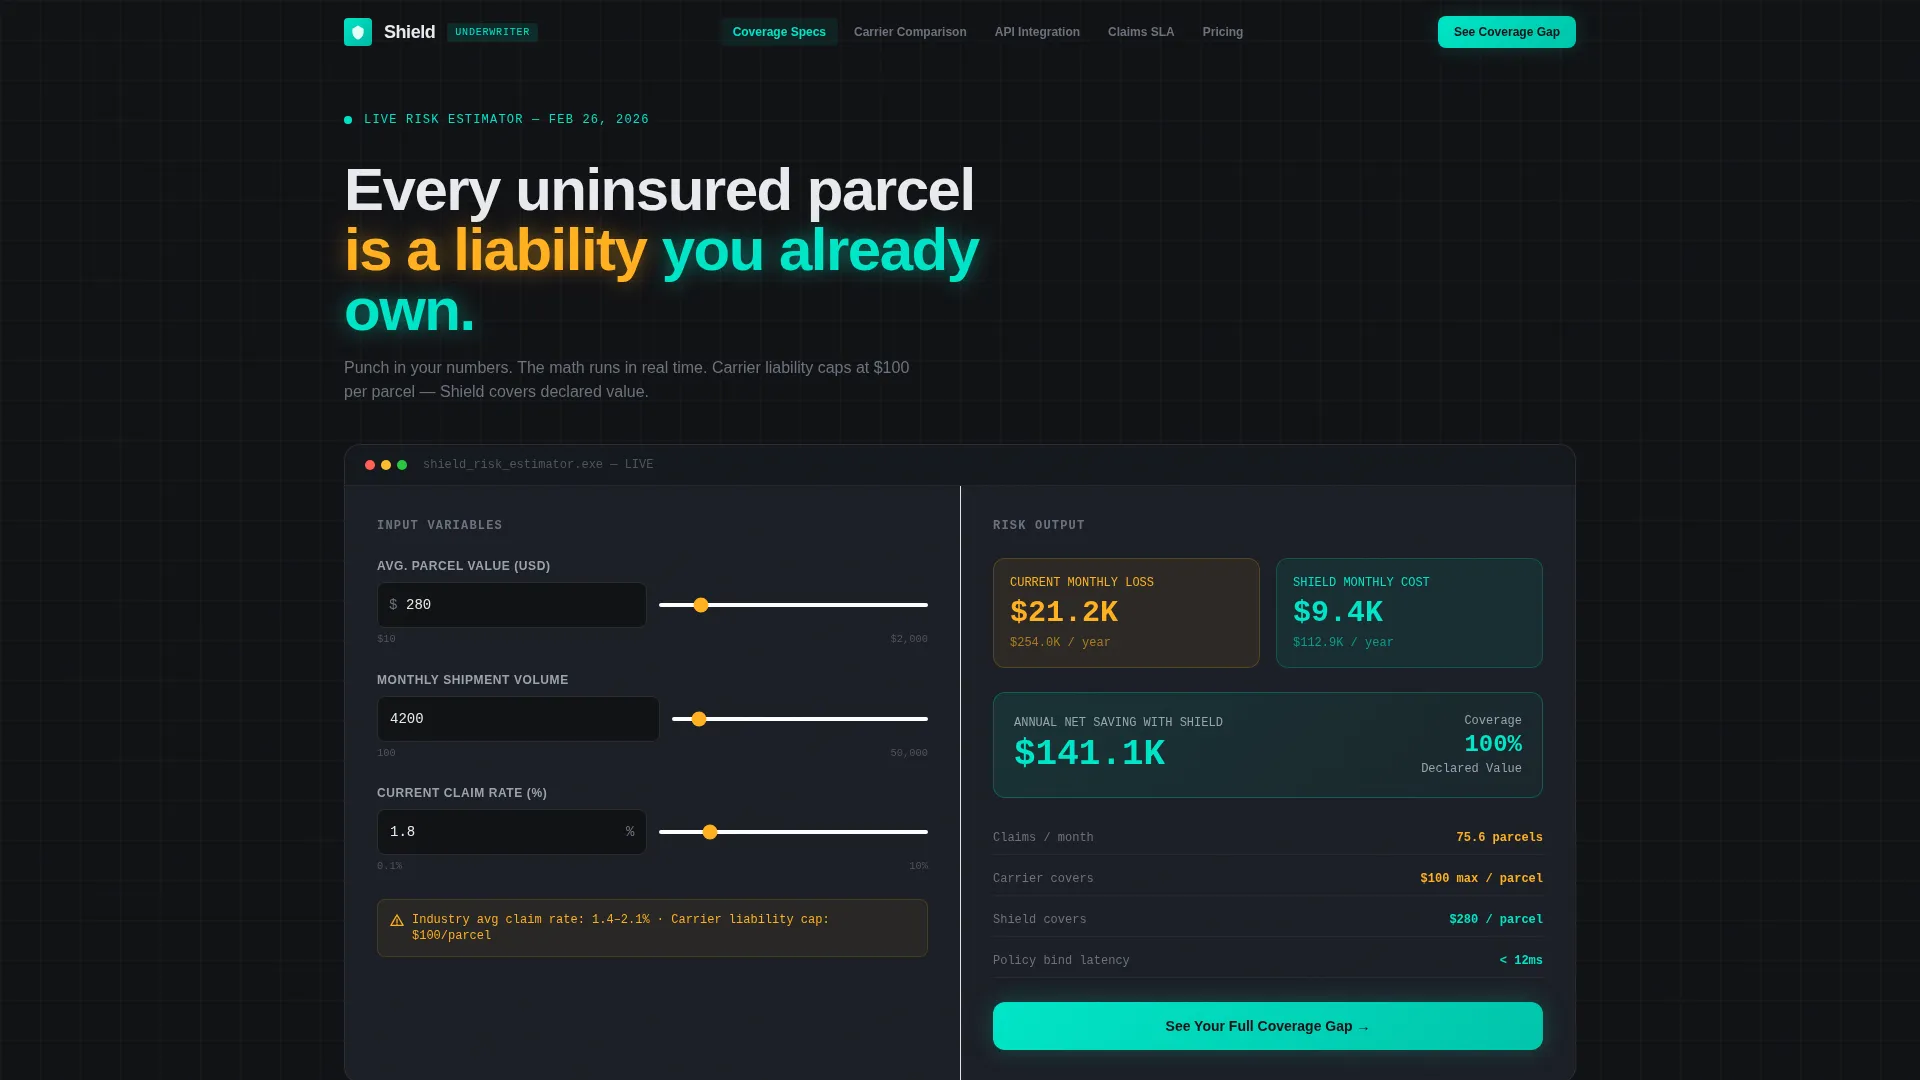Click the $21.2K current monthly loss value
The width and height of the screenshot is (1920, 1080).
[x=1064, y=612]
